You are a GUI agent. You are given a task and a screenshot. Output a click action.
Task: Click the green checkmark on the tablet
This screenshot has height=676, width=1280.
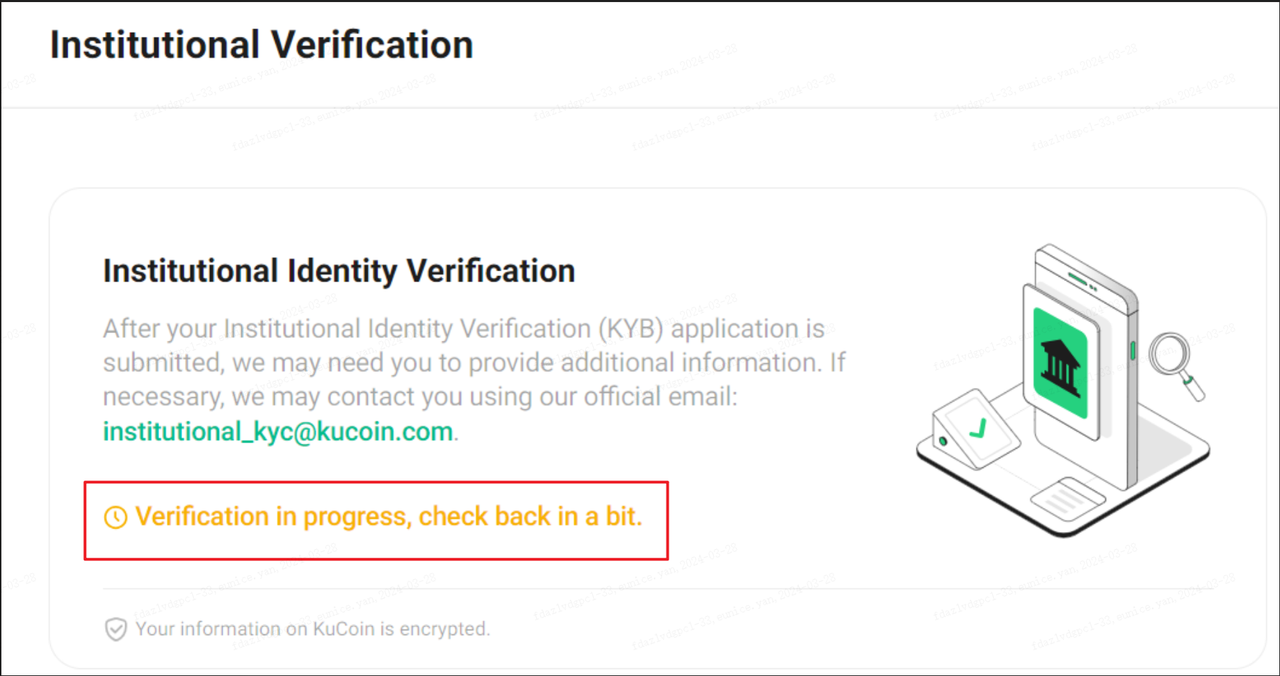pyautogui.click(x=978, y=429)
